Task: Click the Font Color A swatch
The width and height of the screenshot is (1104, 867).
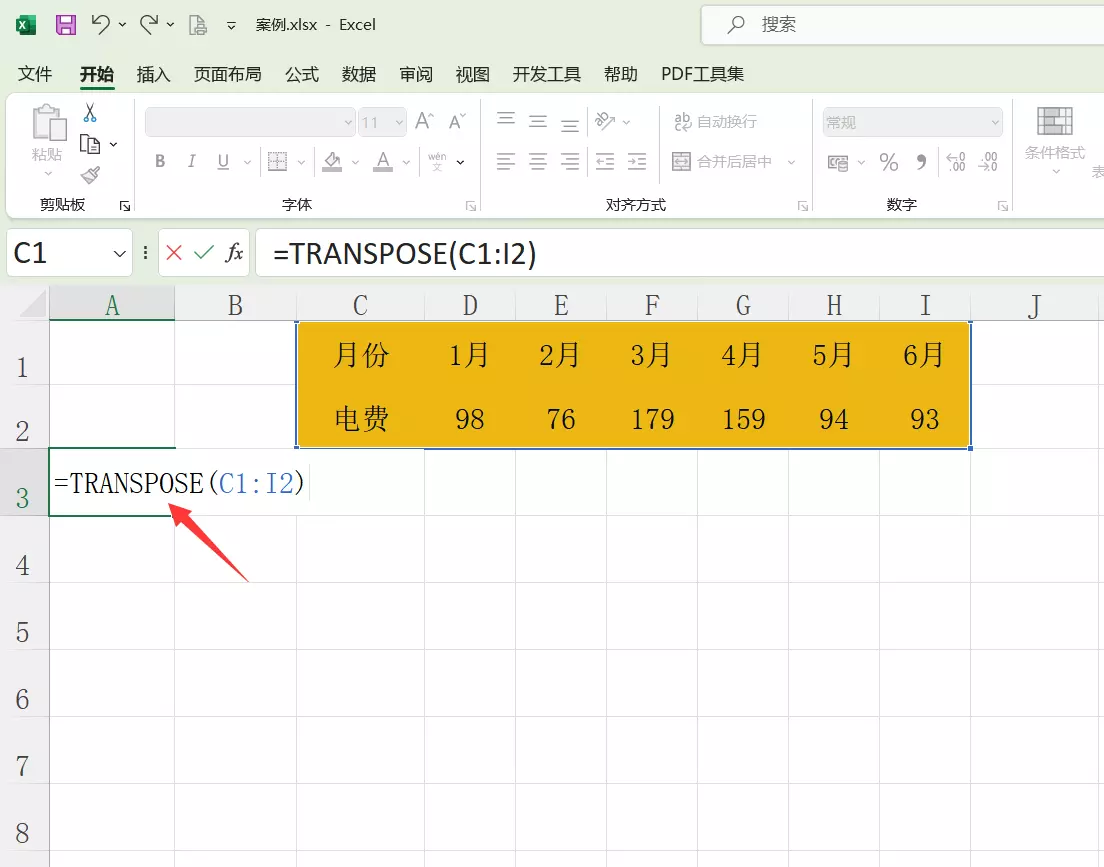Action: (383, 162)
